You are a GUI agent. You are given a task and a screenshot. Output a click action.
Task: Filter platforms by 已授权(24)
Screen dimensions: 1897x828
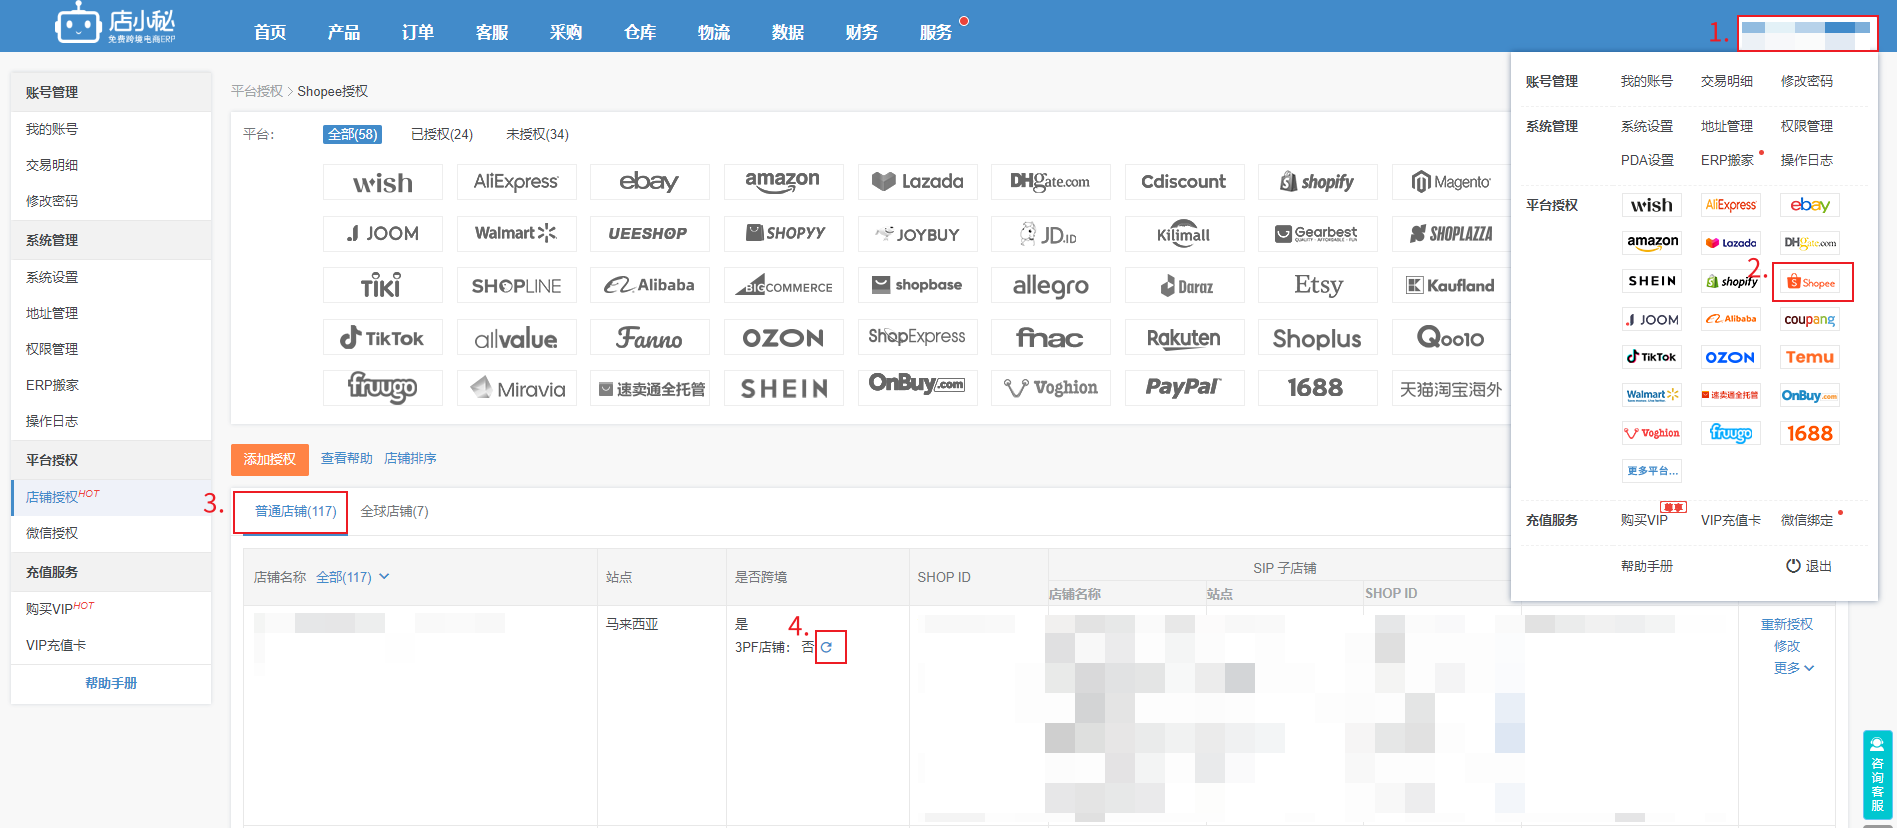pos(442,134)
